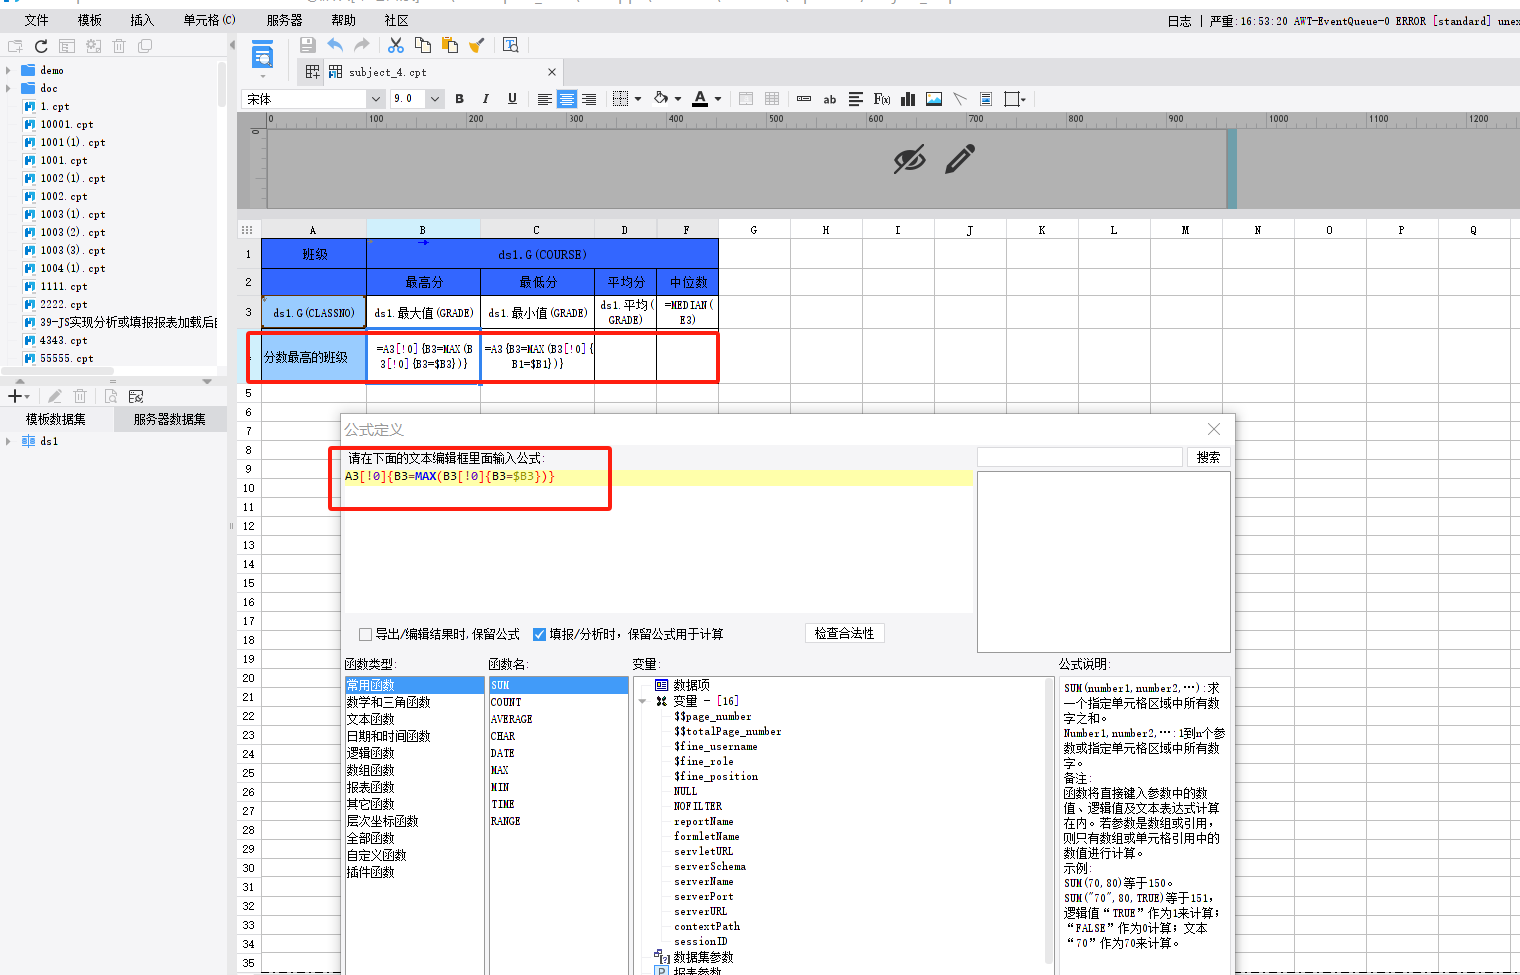Open the 日志 log link
Screen dimensions: 1520x975
pyautogui.click(x=1179, y=21)
